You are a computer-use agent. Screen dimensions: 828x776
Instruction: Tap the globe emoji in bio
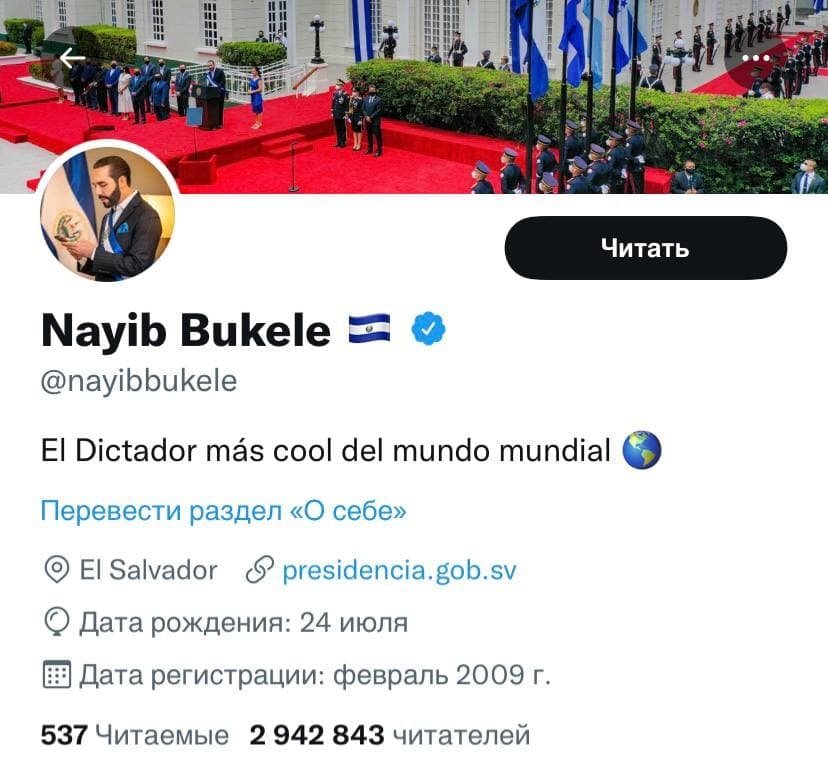click(x=642, y=450)
